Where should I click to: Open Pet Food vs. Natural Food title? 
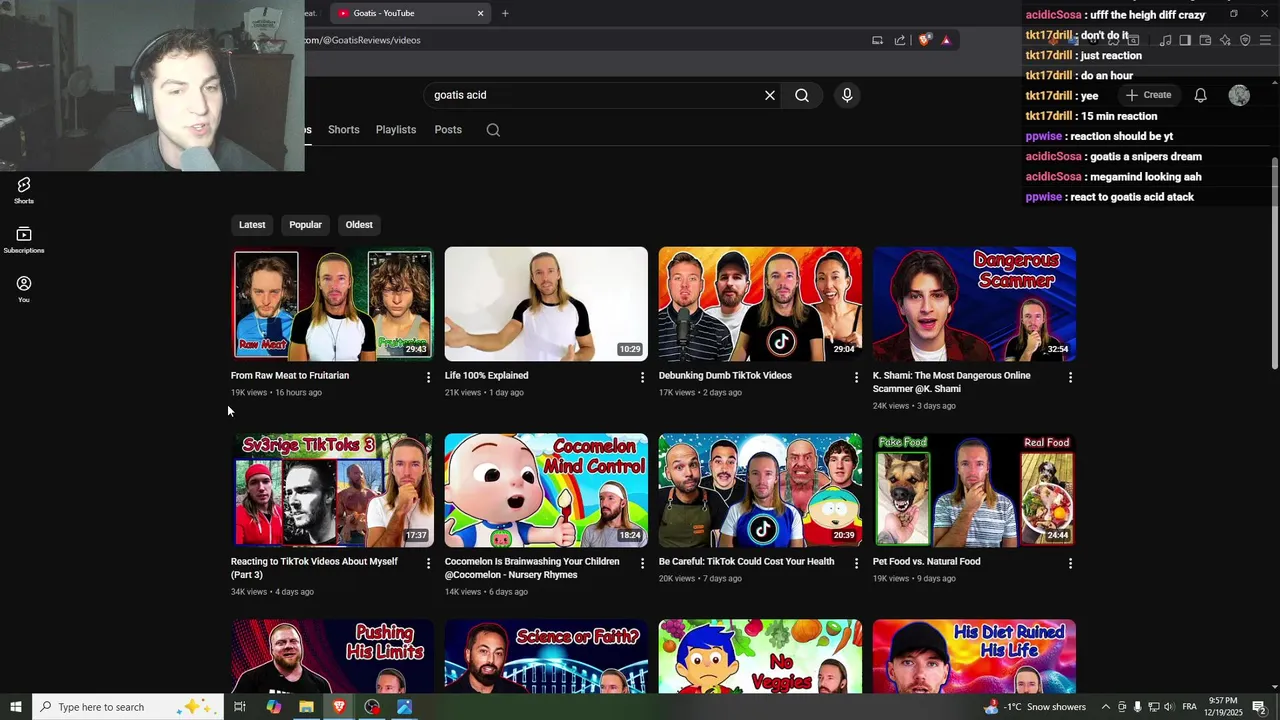(x=927, y=562)
